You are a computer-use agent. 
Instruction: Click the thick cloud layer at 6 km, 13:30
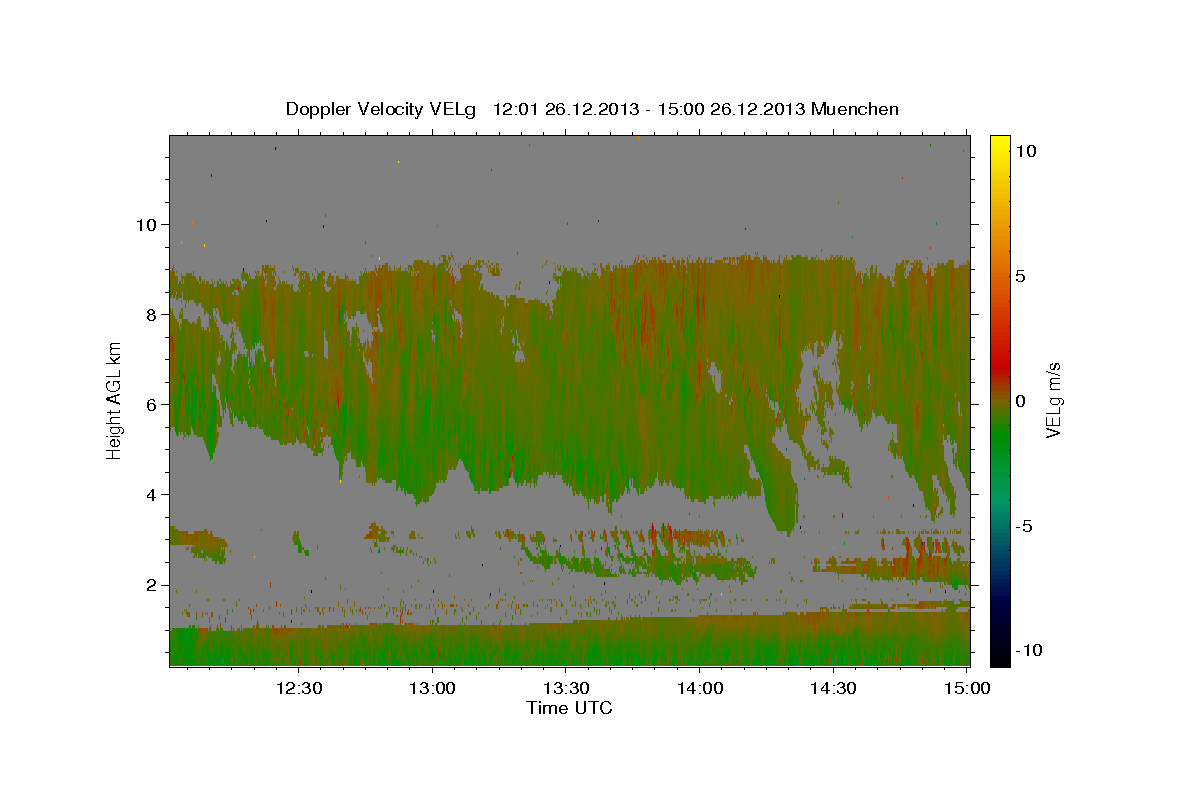coord(566,404)
